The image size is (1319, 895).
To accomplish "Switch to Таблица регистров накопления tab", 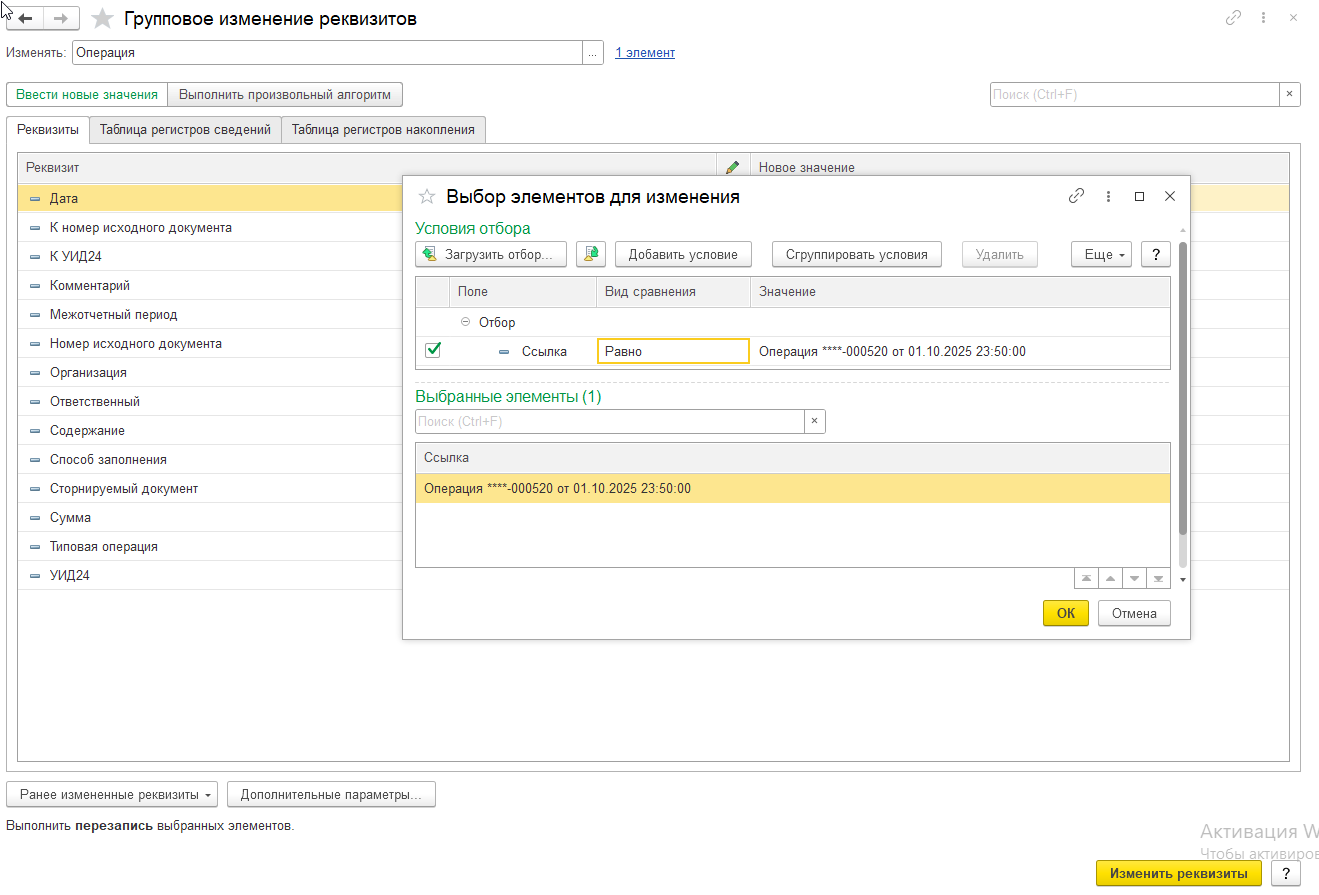I will tap(383, 130).
